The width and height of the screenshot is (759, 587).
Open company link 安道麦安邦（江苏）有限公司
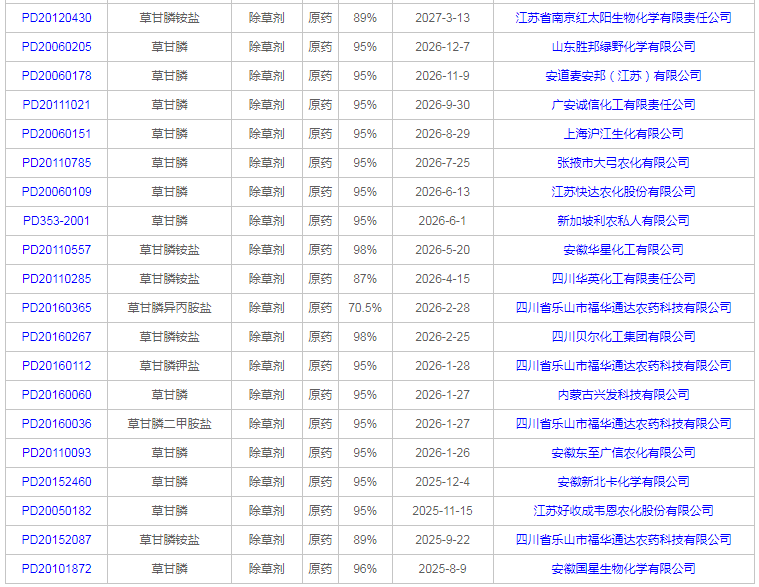coord(623,76)
